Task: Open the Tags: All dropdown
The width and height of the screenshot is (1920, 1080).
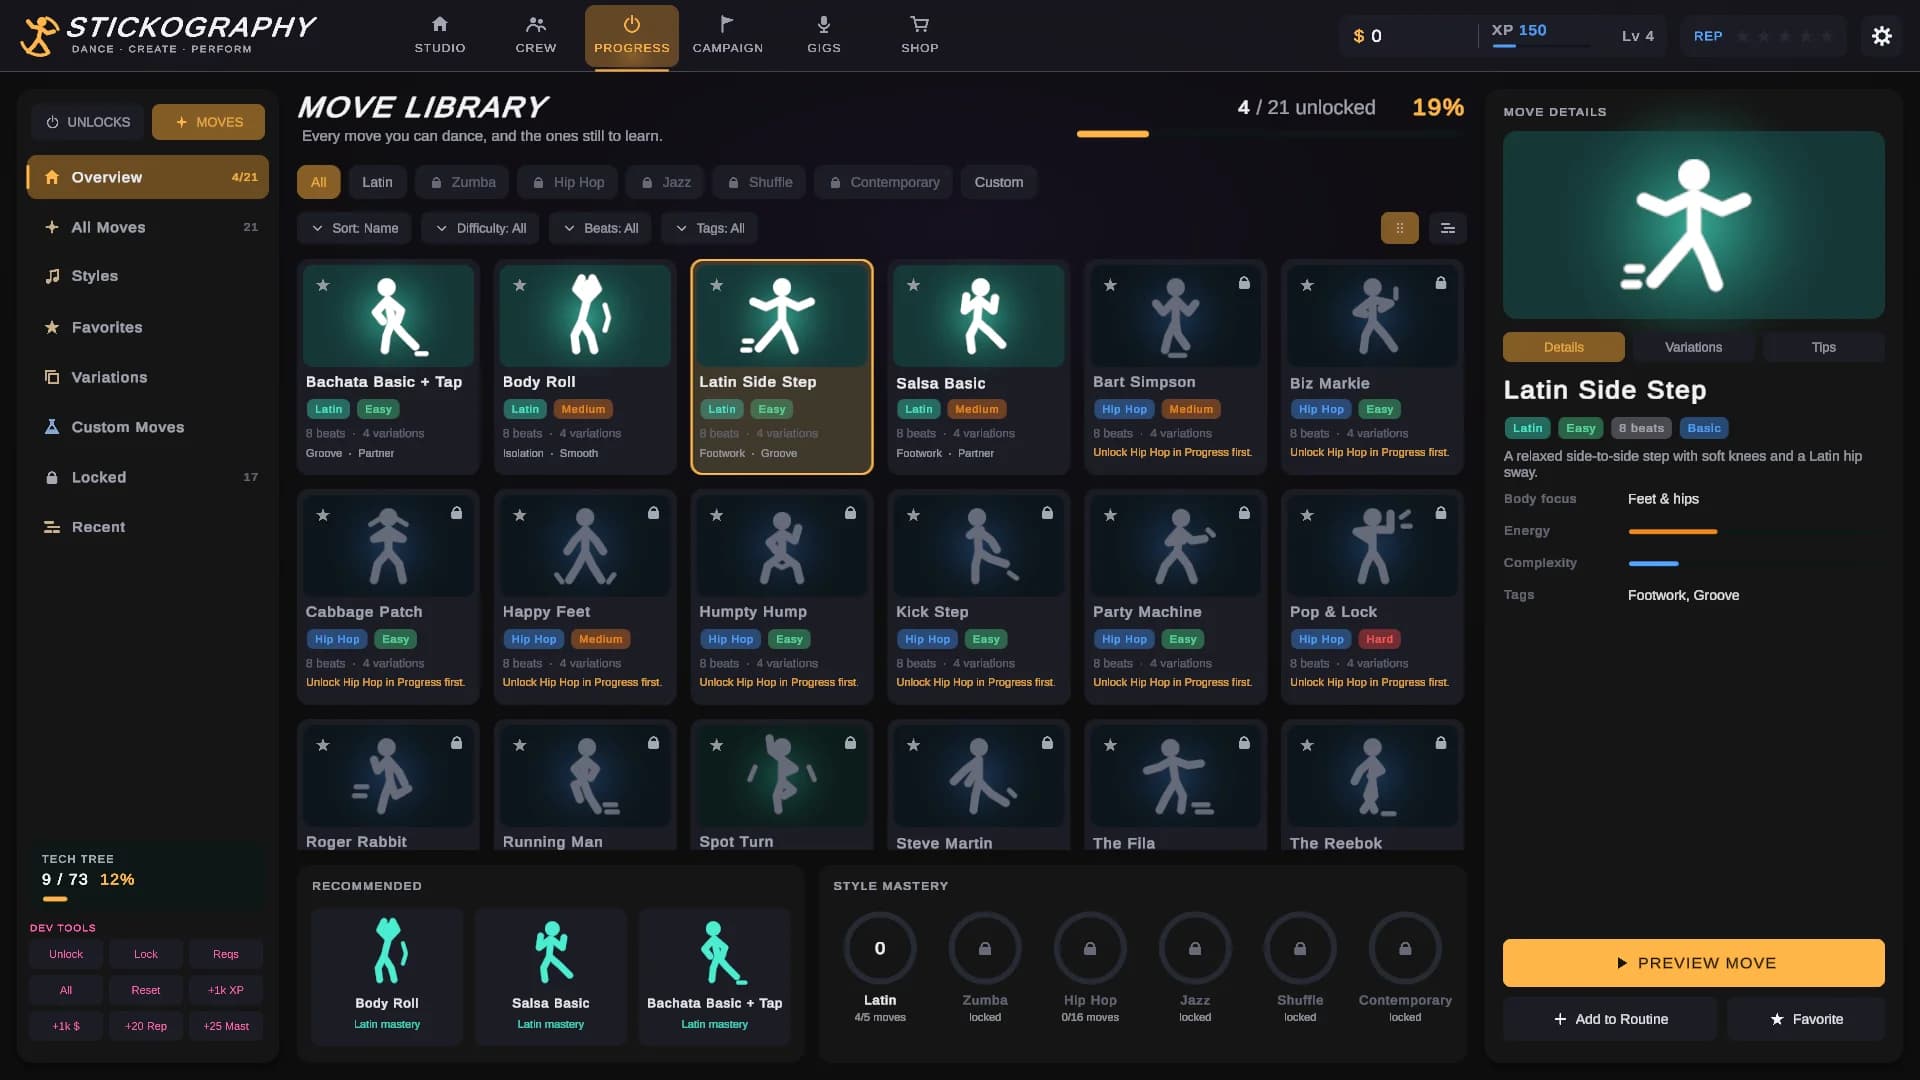Action: (710, 228)
